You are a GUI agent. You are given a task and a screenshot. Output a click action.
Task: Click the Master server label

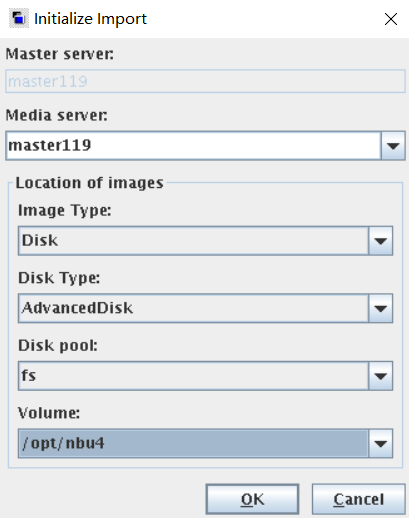click(60, 54)
